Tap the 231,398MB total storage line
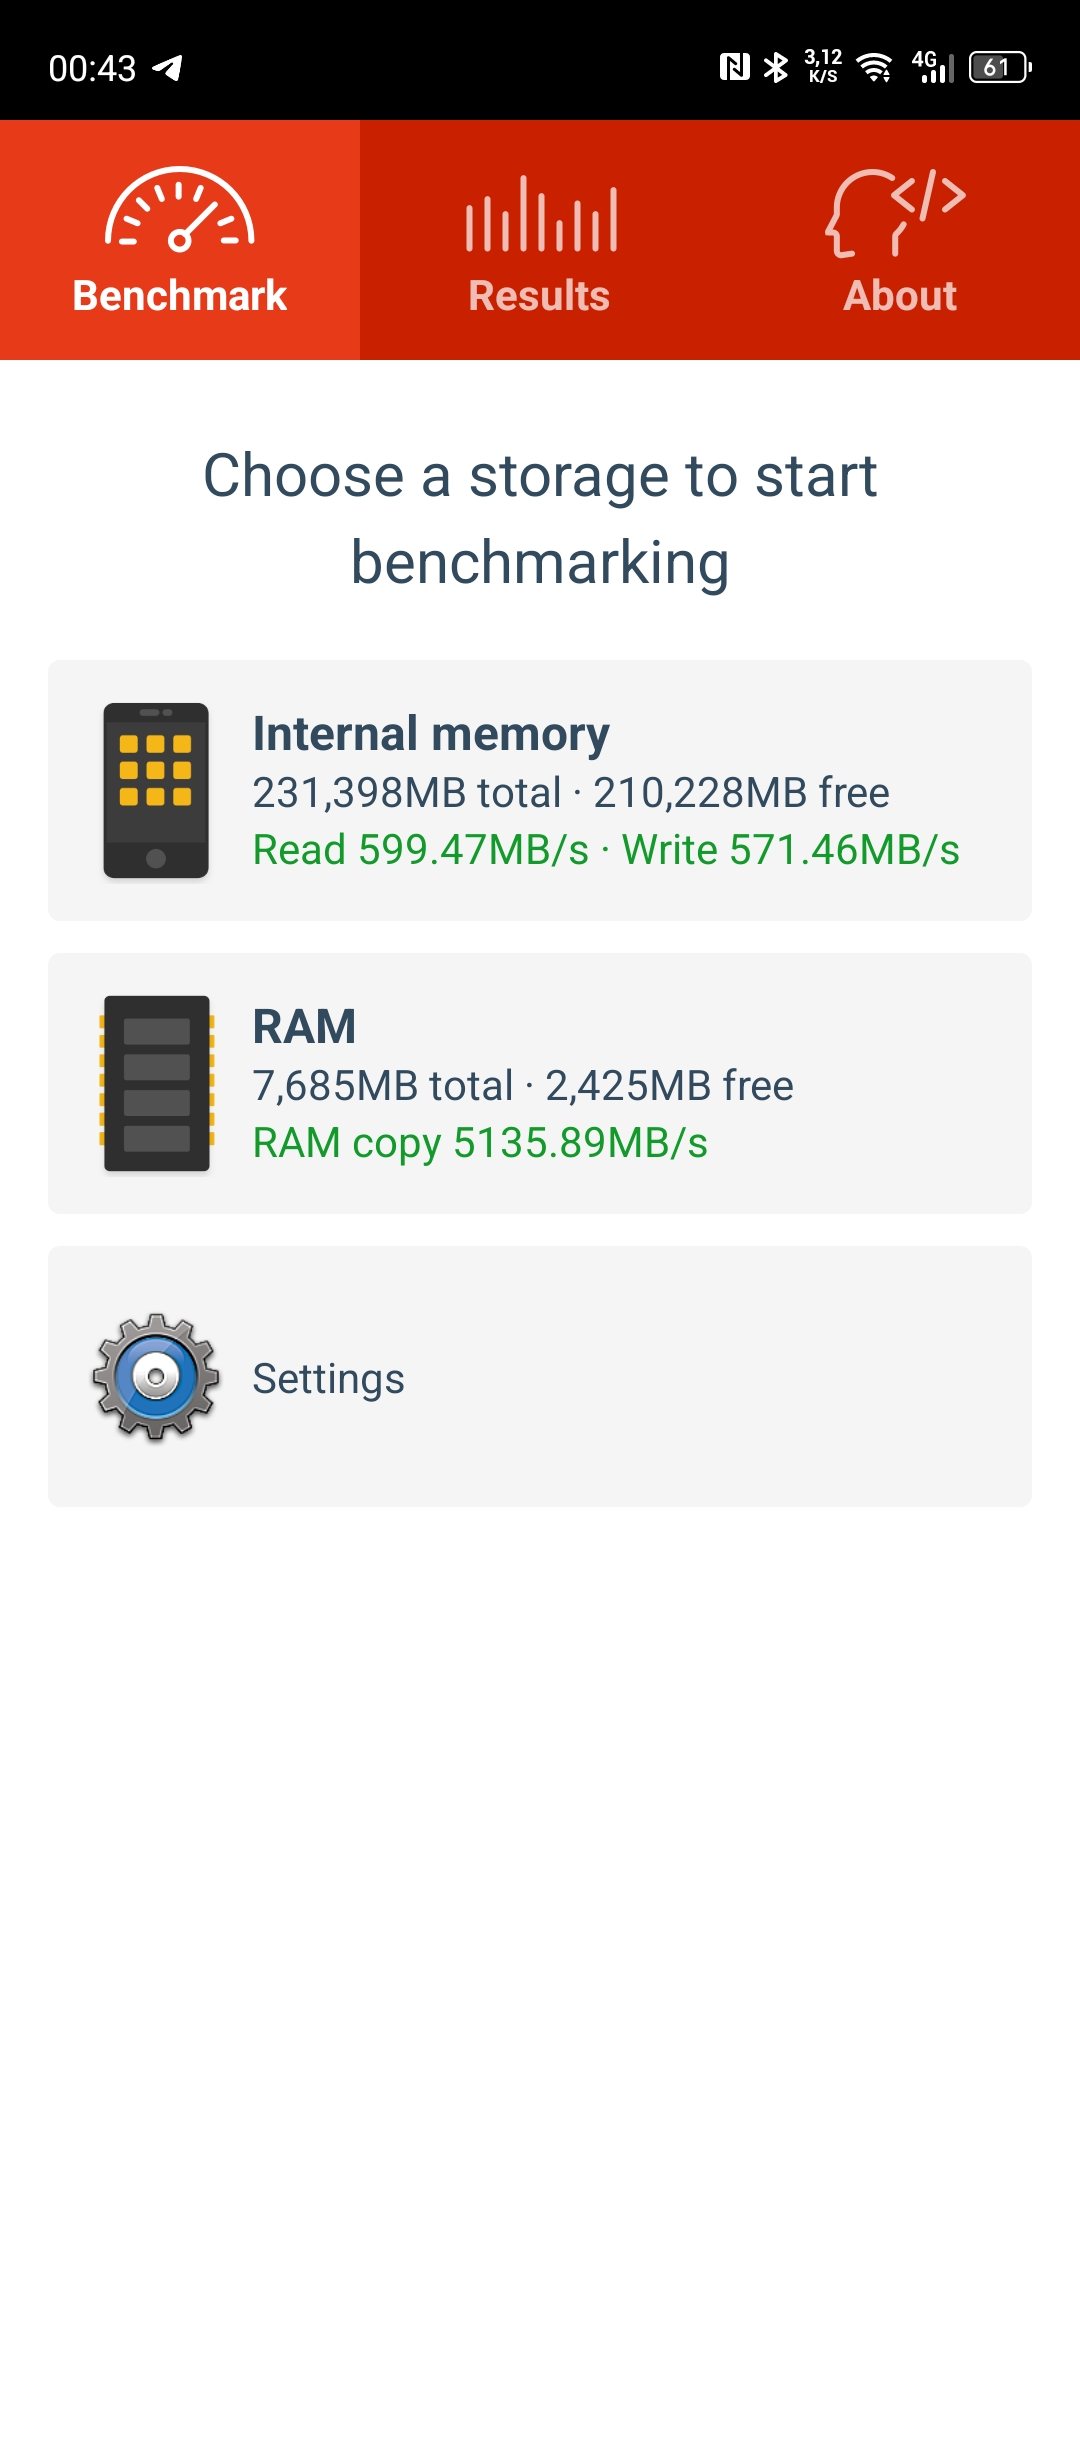Viewport: 1080px width, 2460px height. 571,793
